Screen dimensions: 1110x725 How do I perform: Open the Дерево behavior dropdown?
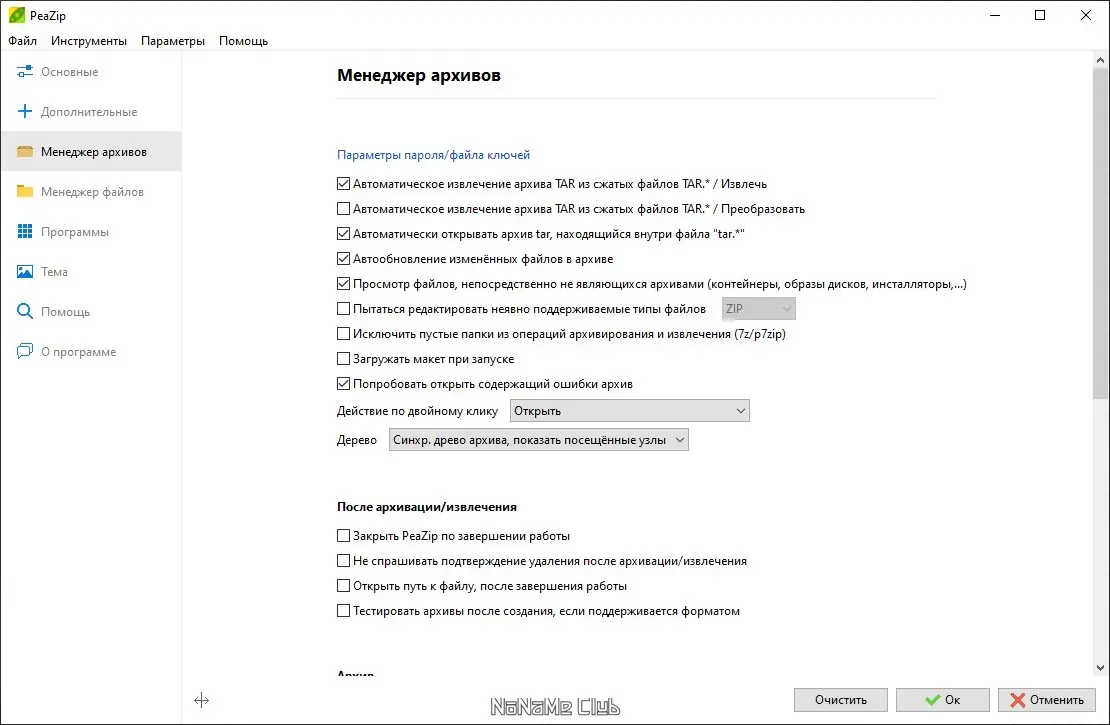537,439
